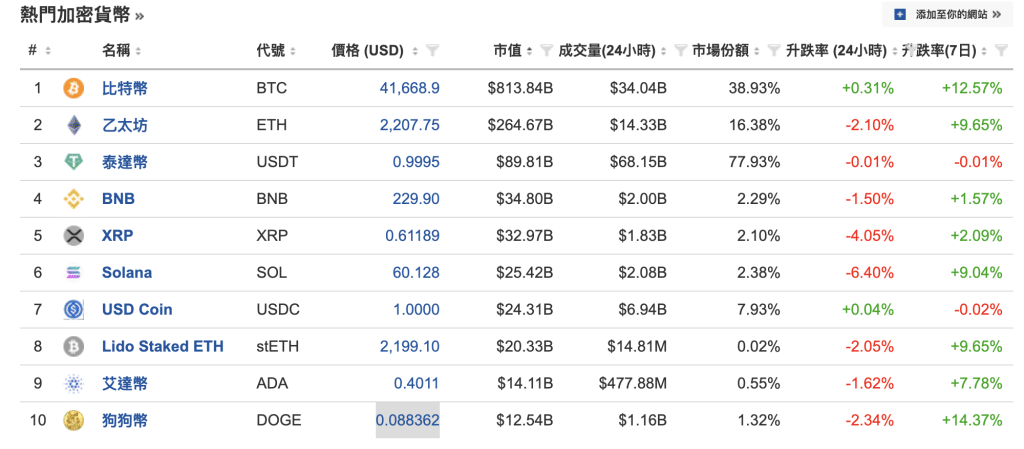1024x449 pixels.
Task: Click Bitcoin market cap $813.84B
Action: 520,88
